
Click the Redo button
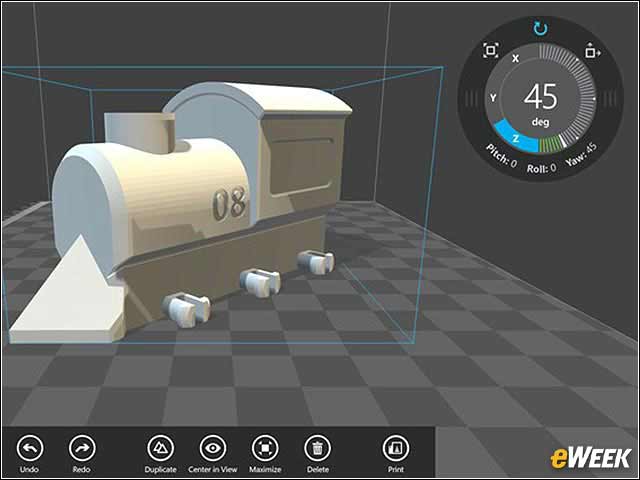coord(82,448)
